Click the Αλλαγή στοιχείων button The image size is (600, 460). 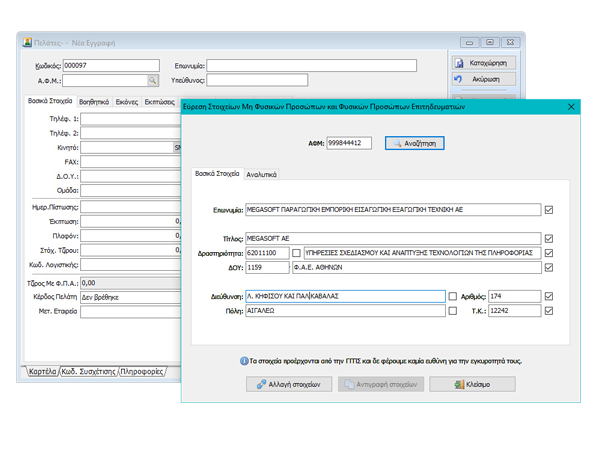pyautogui.click(x=289, y=384)
